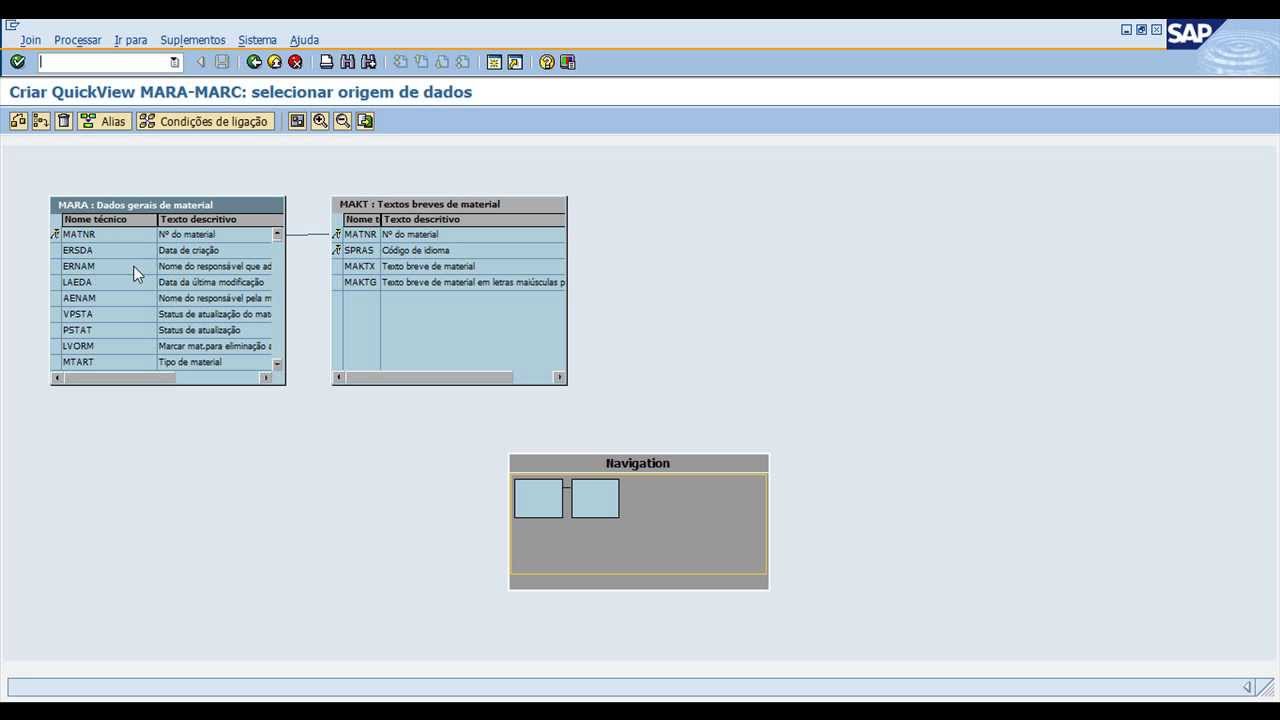The height and width of the screenshot is (720, 1280).
Task: Click the green Enter checkmark icon
Action: pos(17,62)
